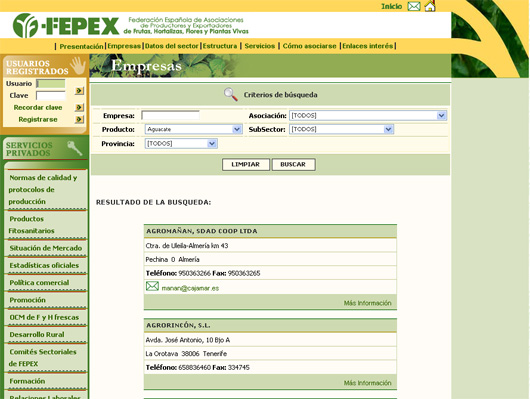The width and height of the screenshot is (530, 399).
Task: Click the Inicio link
Action: point(391,6)
